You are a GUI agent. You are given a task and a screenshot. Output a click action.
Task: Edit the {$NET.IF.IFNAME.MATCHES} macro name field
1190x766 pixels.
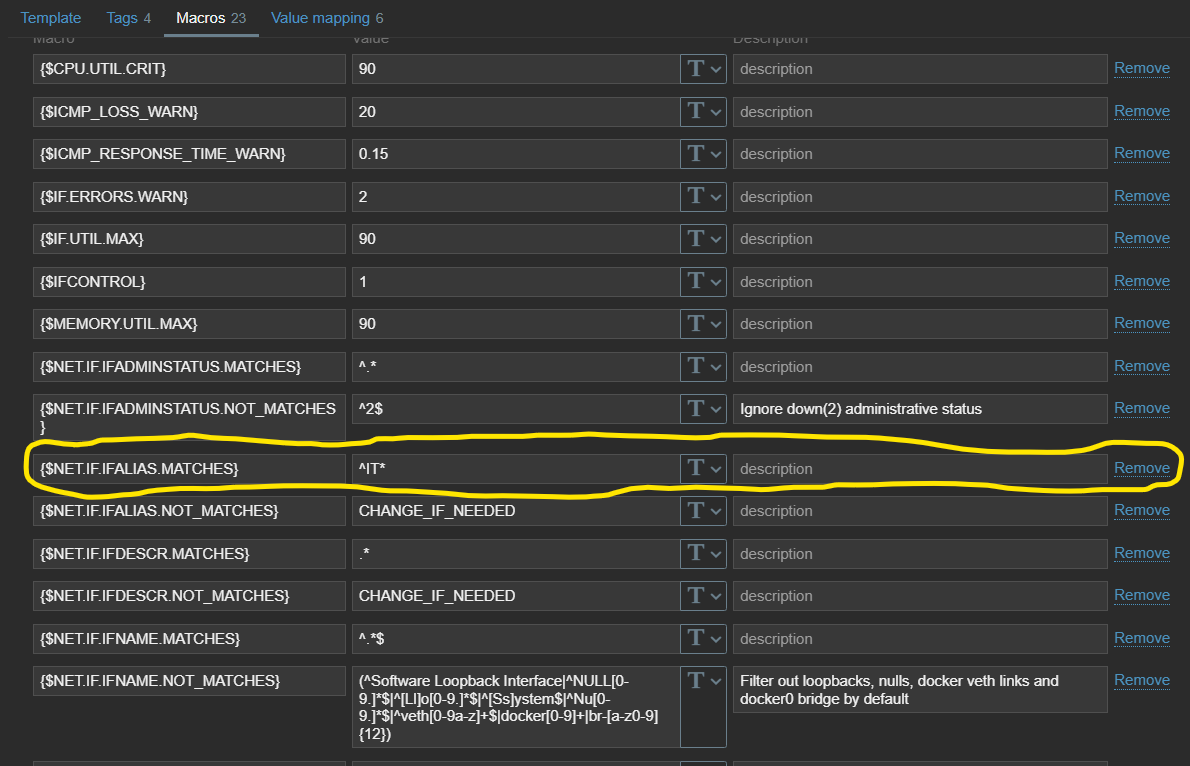coord(188,639)
